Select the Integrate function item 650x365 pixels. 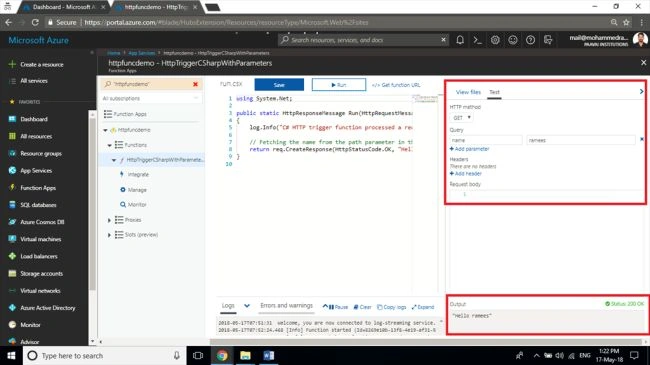(138, 175)
